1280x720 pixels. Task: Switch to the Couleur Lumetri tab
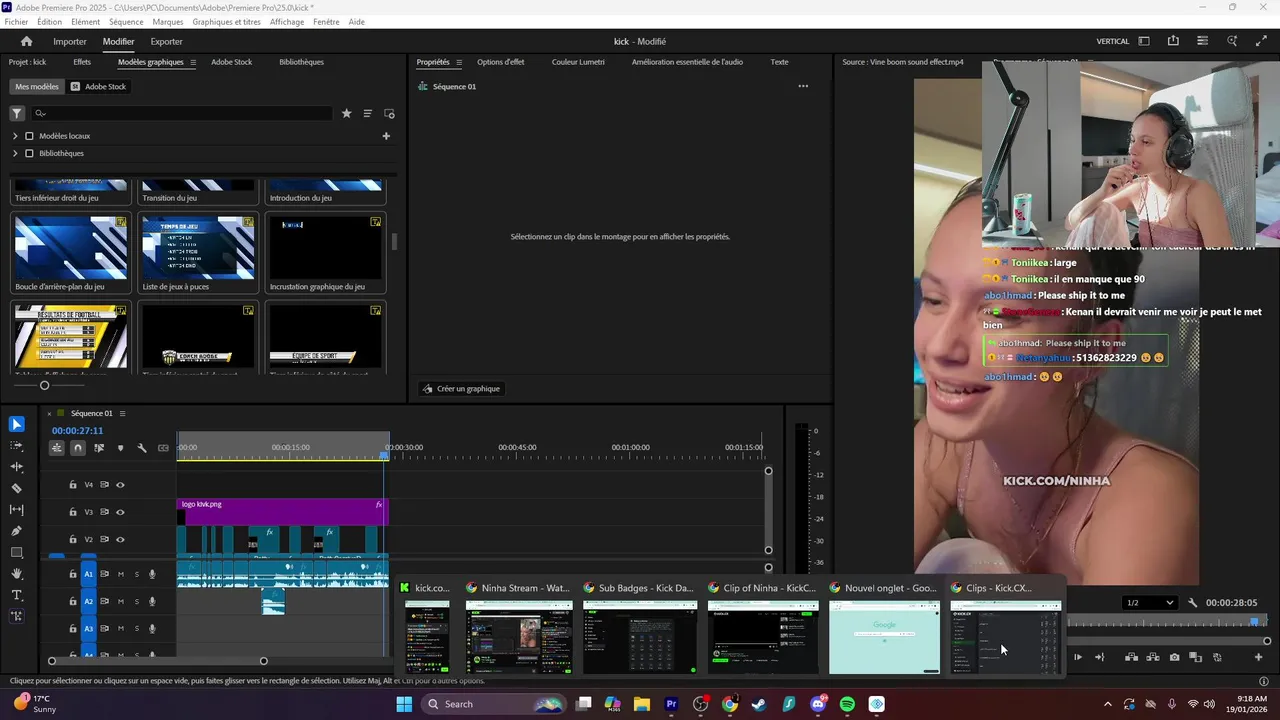click(578, 62)
